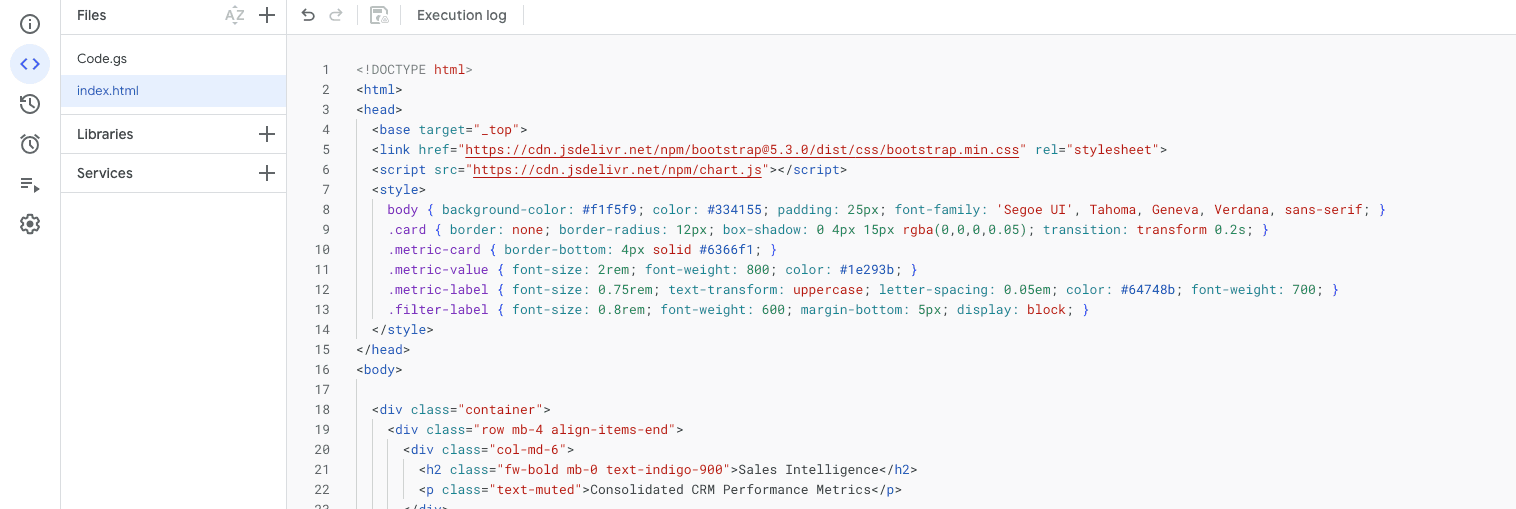Click the chart.js CDN URL in code

coord(618,170)
